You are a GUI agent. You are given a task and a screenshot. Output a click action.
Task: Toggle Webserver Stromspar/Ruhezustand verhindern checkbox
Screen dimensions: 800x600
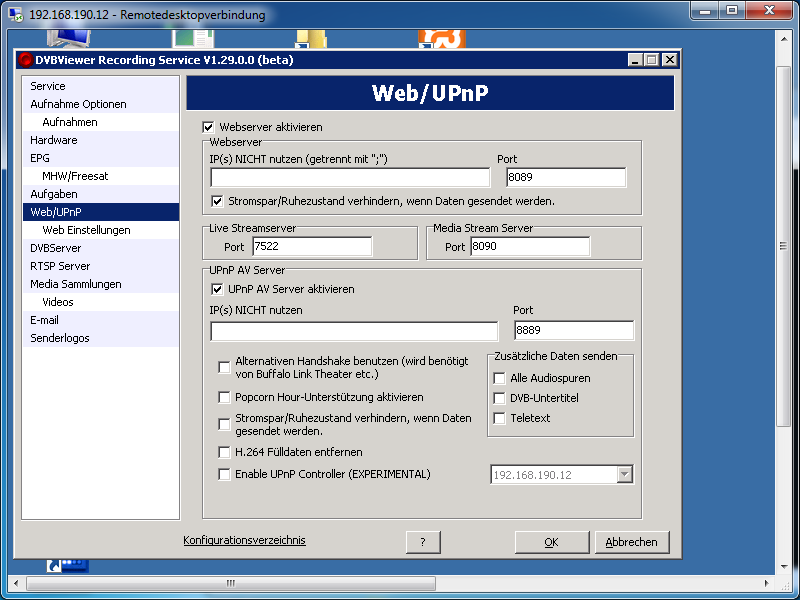pyautogui.click(x=217, y=201)
